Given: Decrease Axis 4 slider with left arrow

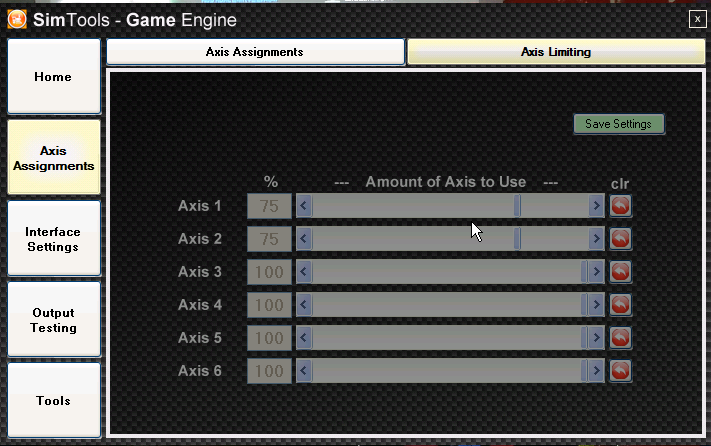Looking at the screenshot, I should point(304,305).
